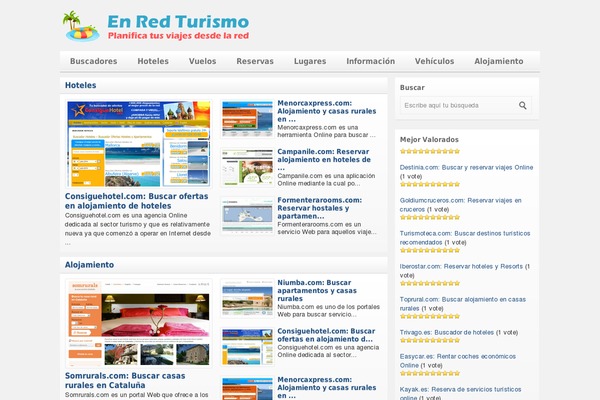600x400 pixels.
Task: Open 'Destinia.com: Buscar y reservar viajes Online'
Action: (466, 167)
